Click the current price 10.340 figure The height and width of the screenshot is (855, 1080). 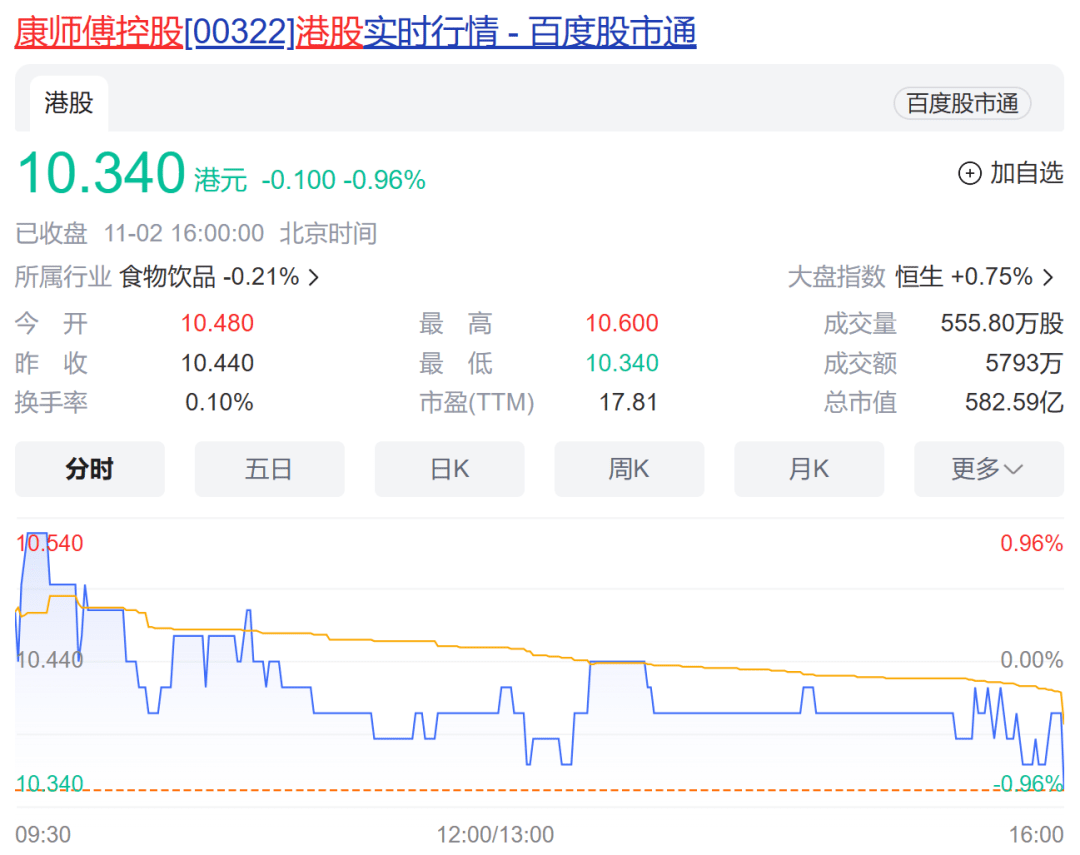pos(102,173)
